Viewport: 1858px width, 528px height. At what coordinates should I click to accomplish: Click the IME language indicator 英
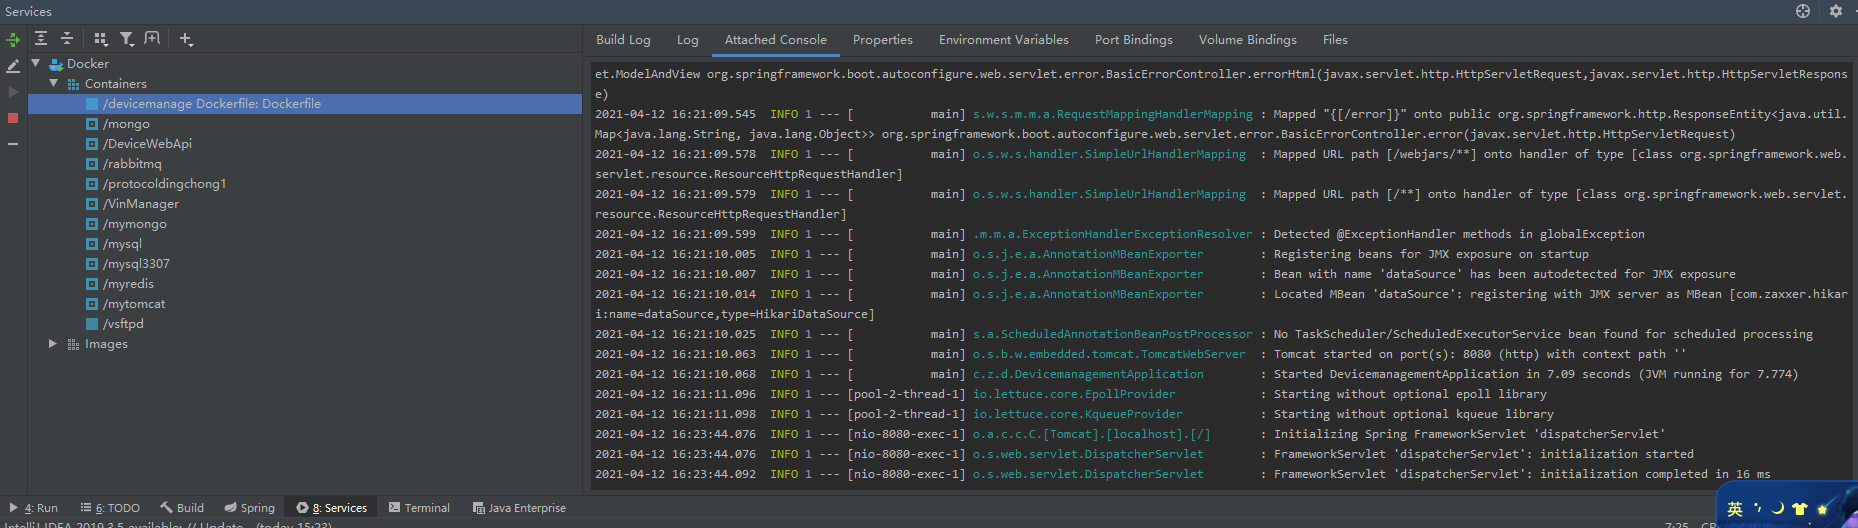(x=1734, y=509)
